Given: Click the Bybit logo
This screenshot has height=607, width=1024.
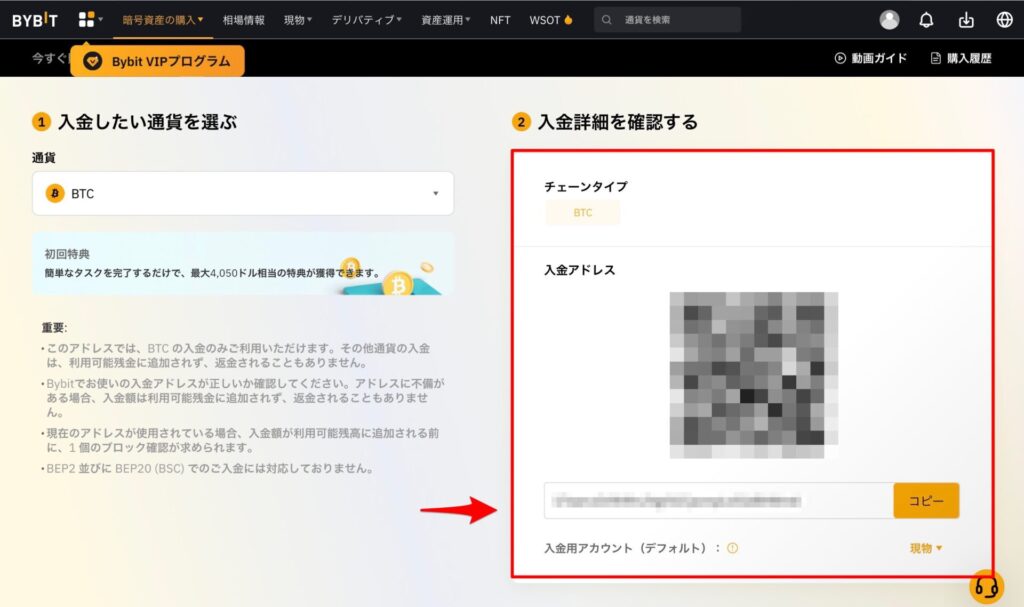Looking at the screenshot, I should click(x=35, y=20).
